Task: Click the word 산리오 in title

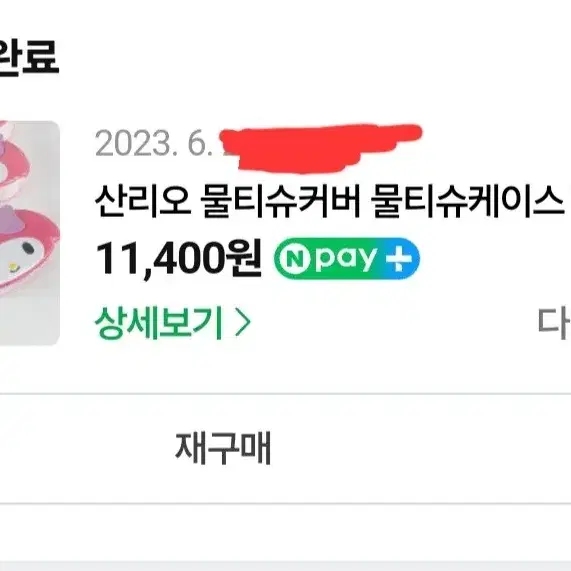Action: 142,201
